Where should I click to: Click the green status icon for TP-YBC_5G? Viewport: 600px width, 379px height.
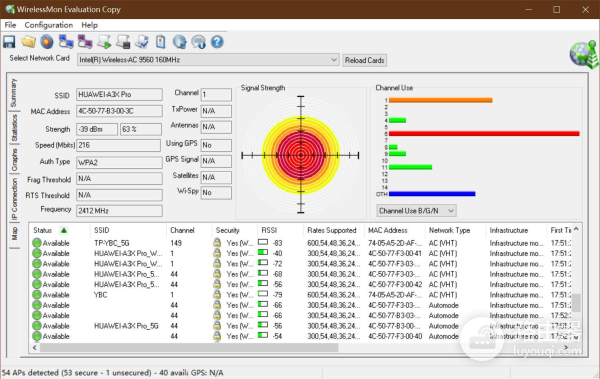(37, 243)
